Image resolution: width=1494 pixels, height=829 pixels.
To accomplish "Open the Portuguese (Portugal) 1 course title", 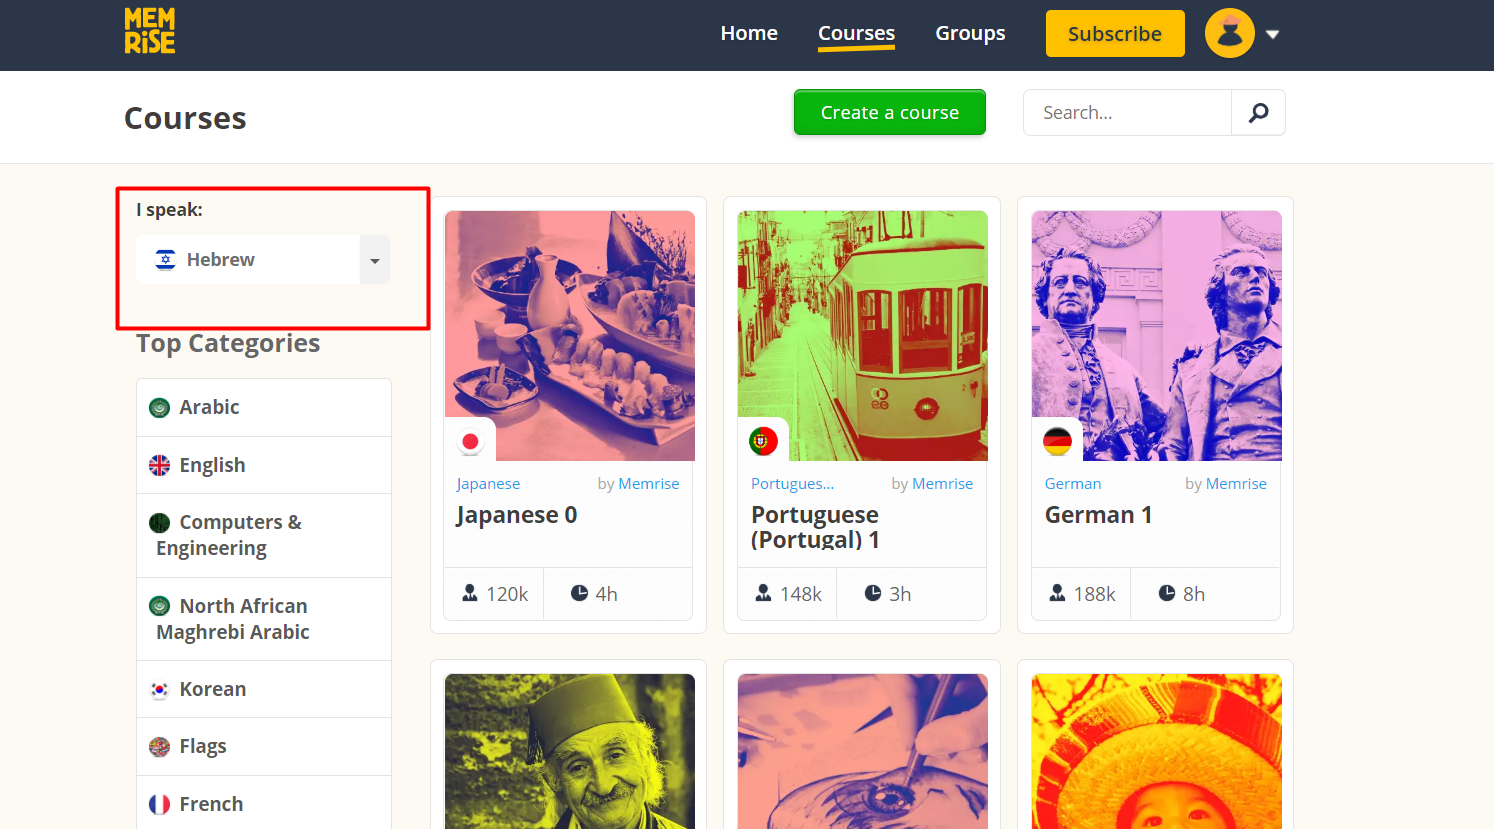I will click(815, 527).
